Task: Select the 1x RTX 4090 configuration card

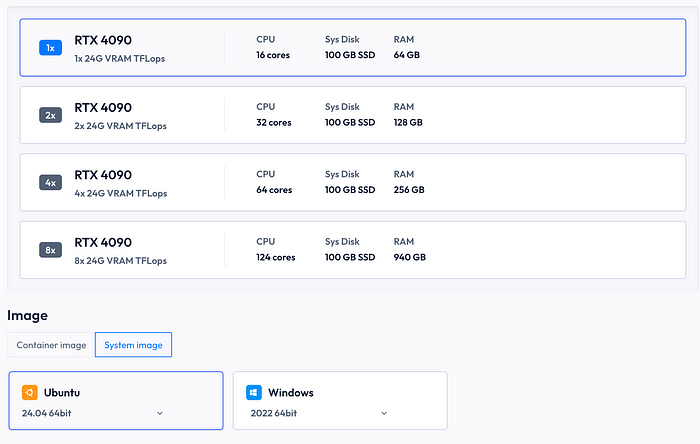Action: (x=353, y=48)
